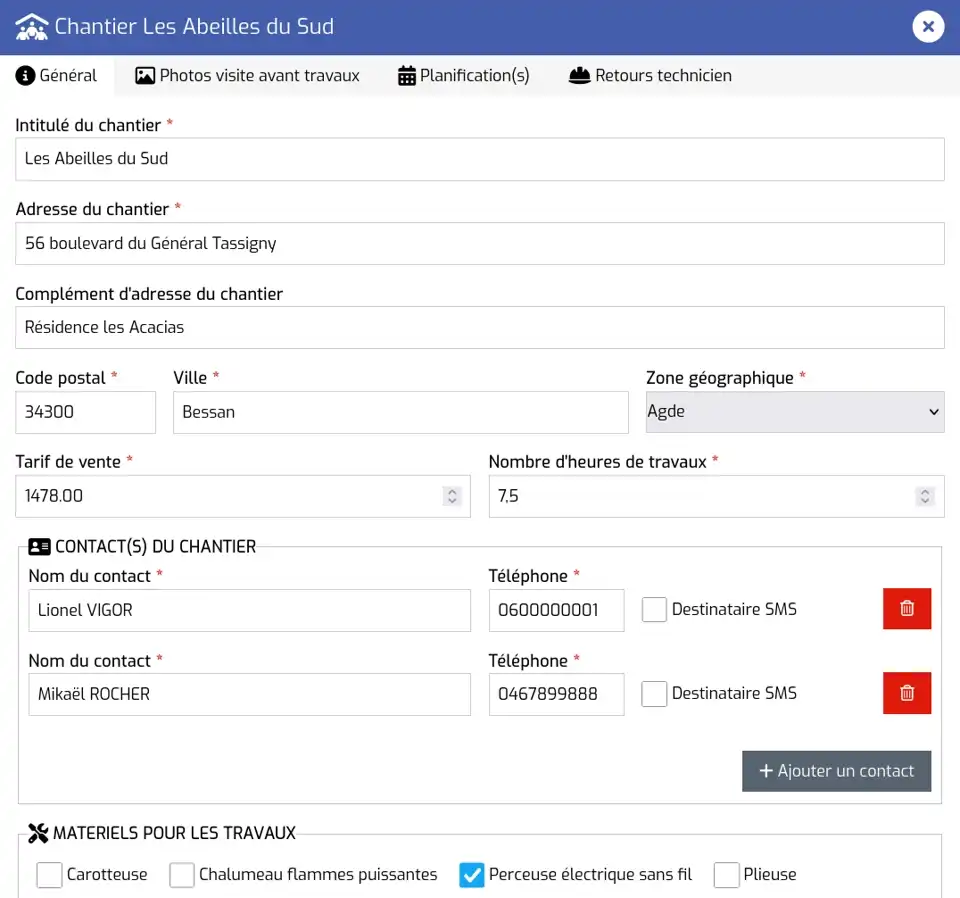The image size is (960, 898).
Task: Tick the Carotteuse checkbox
Action: (x=49, y=875)
